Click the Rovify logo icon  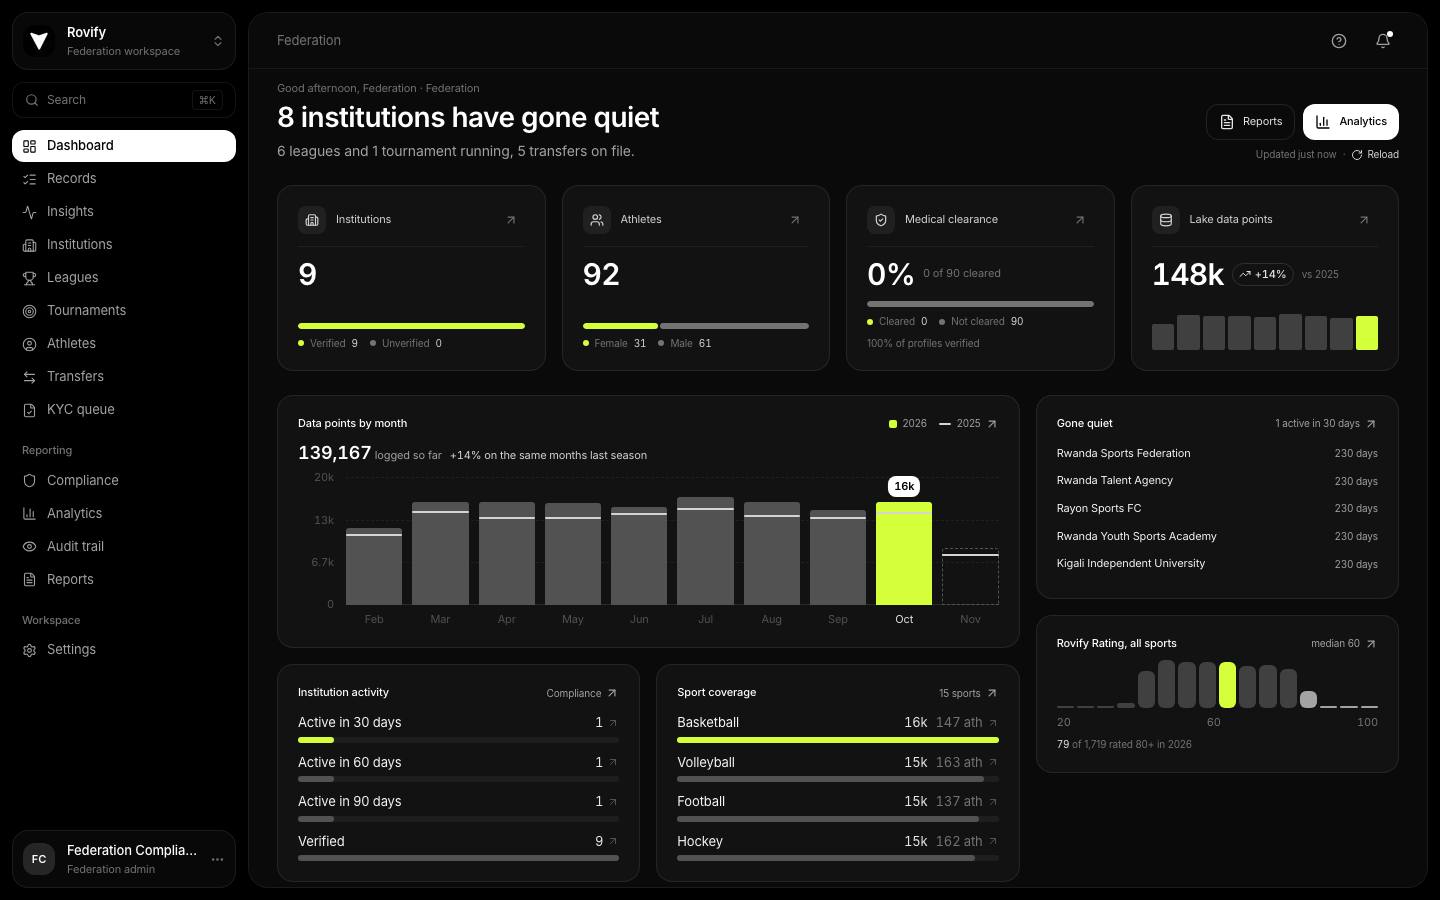pyautogui.click(x=39, y=41)
